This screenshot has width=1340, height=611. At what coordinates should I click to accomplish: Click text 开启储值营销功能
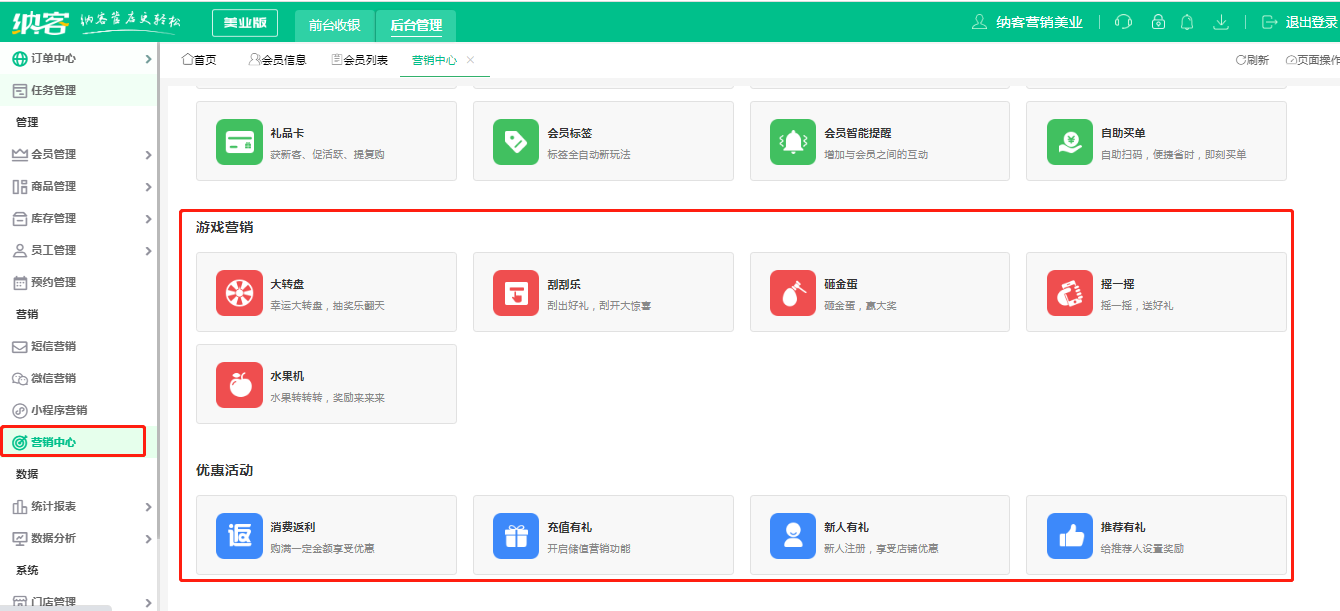tap(589, 548)
